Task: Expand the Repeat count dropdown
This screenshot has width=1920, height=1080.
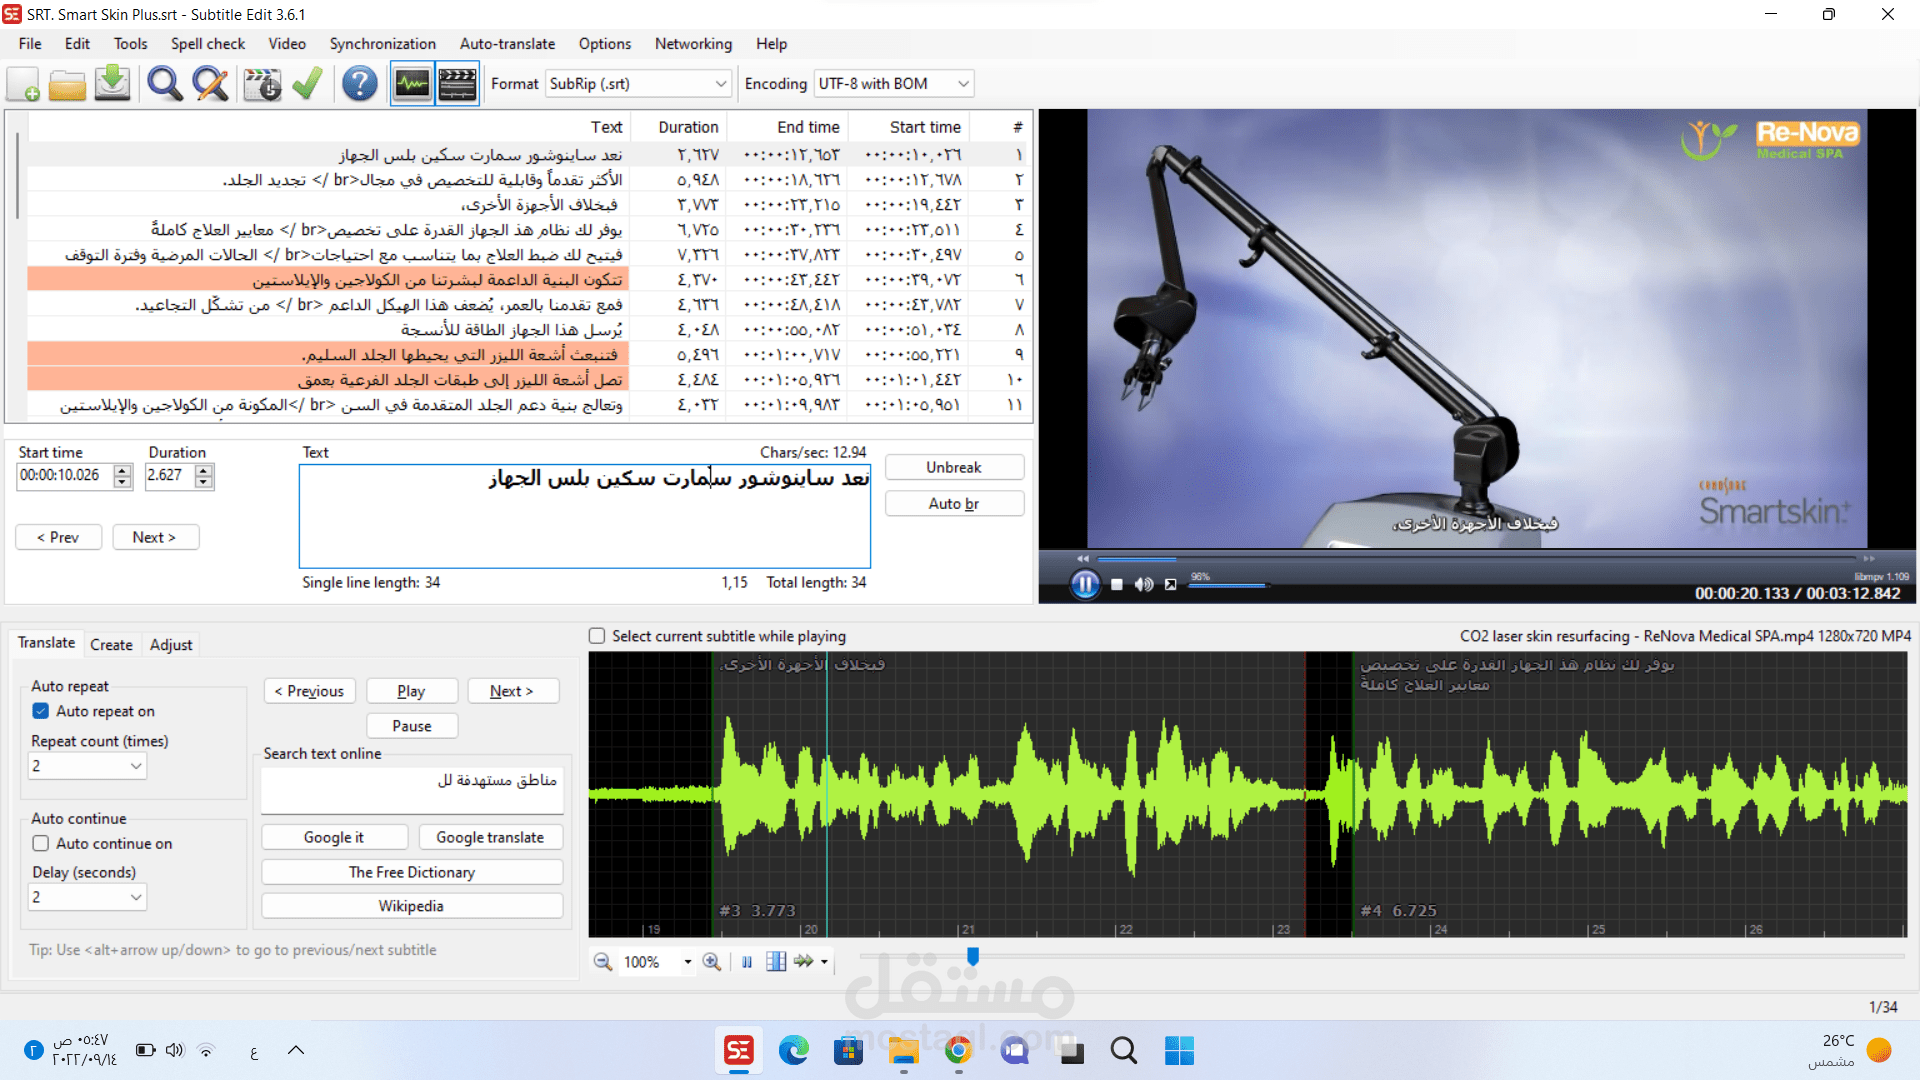Action: 136,766
